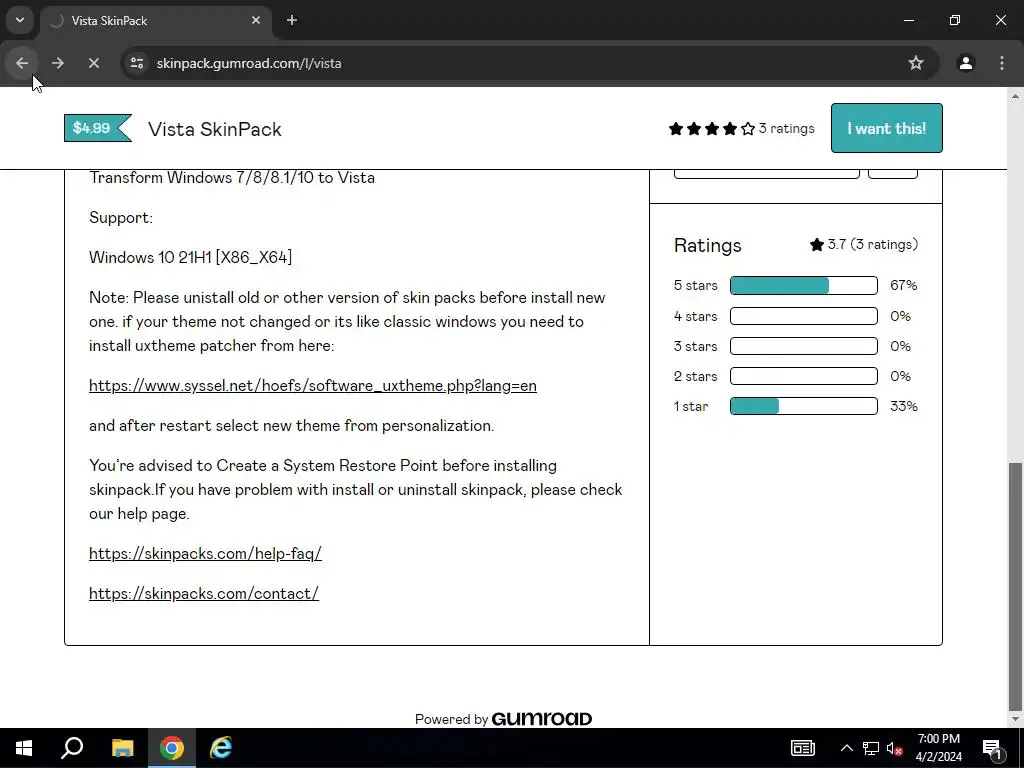Image resolution: width=1024 pixels, height=768 pixels.
Task: Click the 1 star rating bar
Action: point(803,406)
